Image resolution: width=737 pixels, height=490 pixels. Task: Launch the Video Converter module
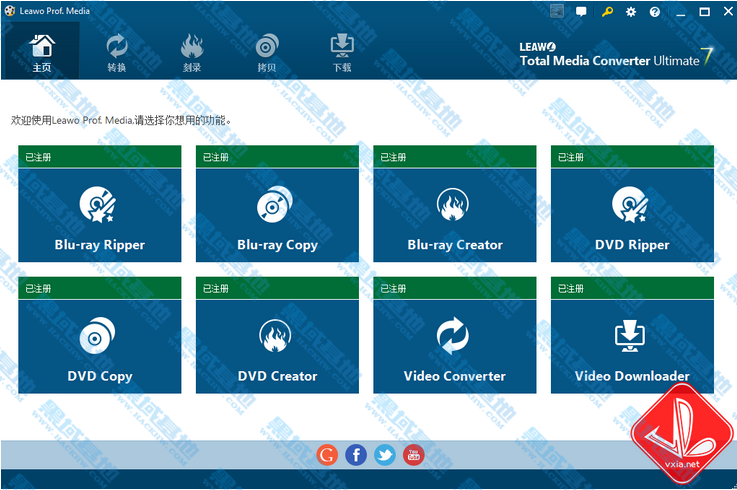pos(455,347)
